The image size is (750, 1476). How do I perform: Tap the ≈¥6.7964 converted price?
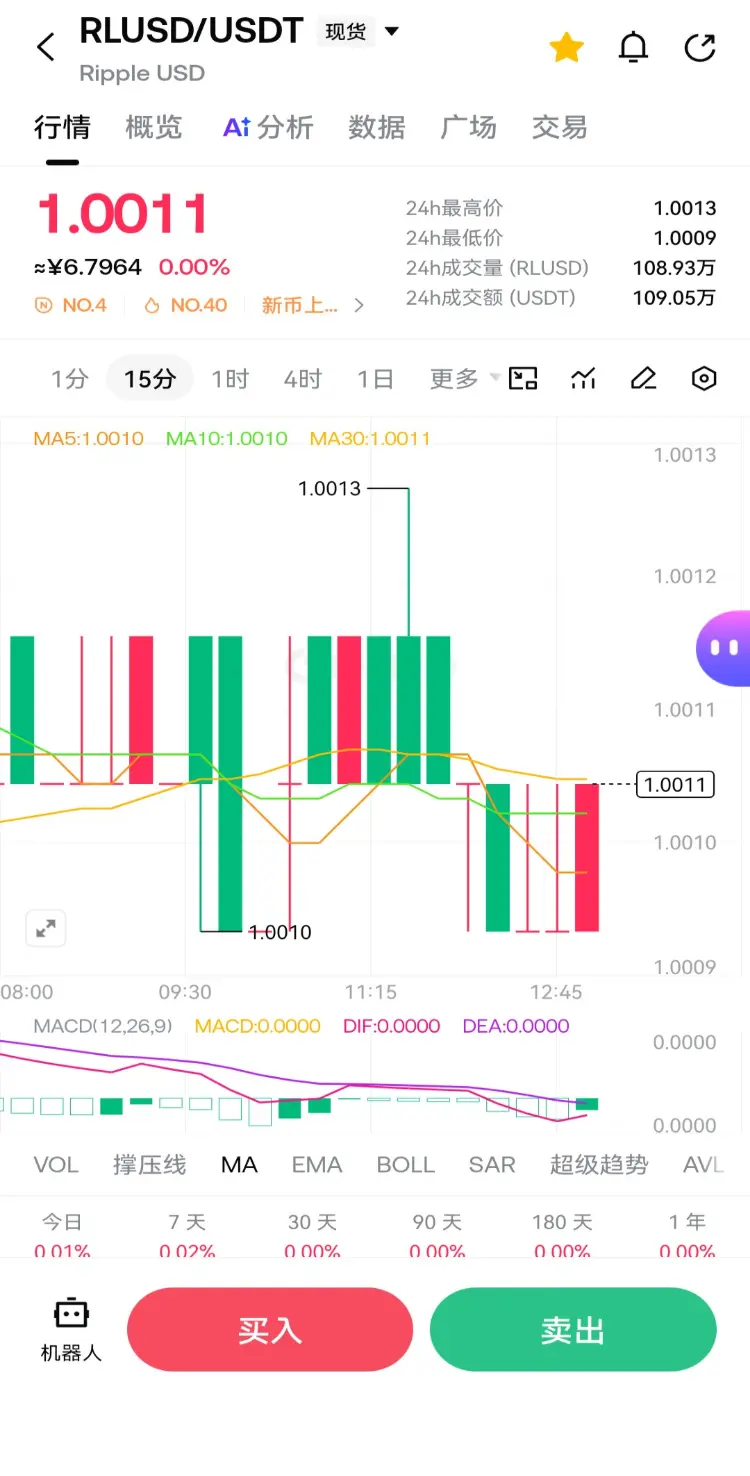coord(88,267)
